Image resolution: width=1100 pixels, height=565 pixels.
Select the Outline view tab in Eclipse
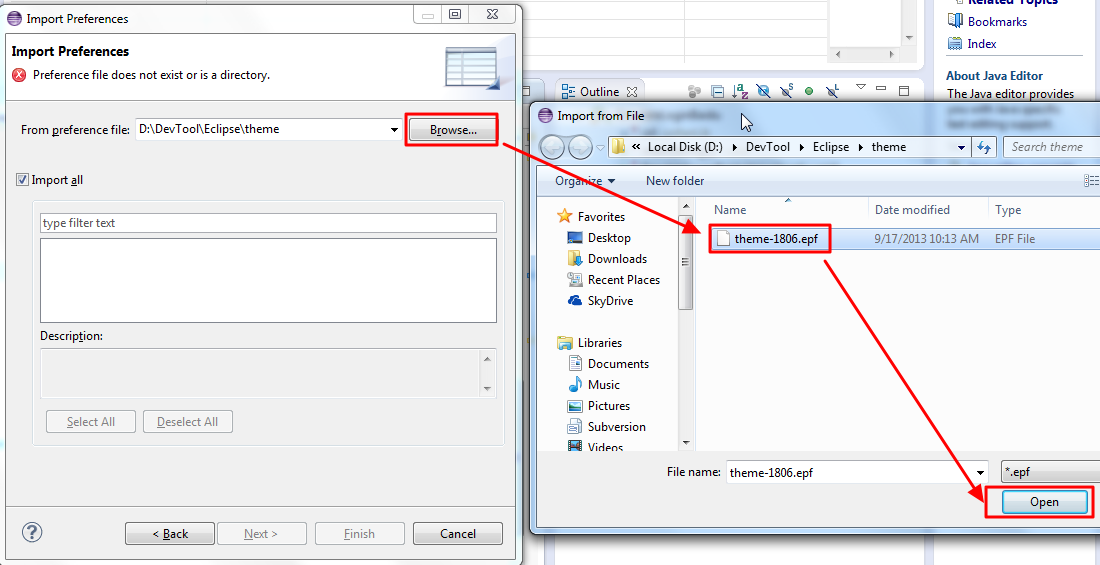tap(599, 92)
